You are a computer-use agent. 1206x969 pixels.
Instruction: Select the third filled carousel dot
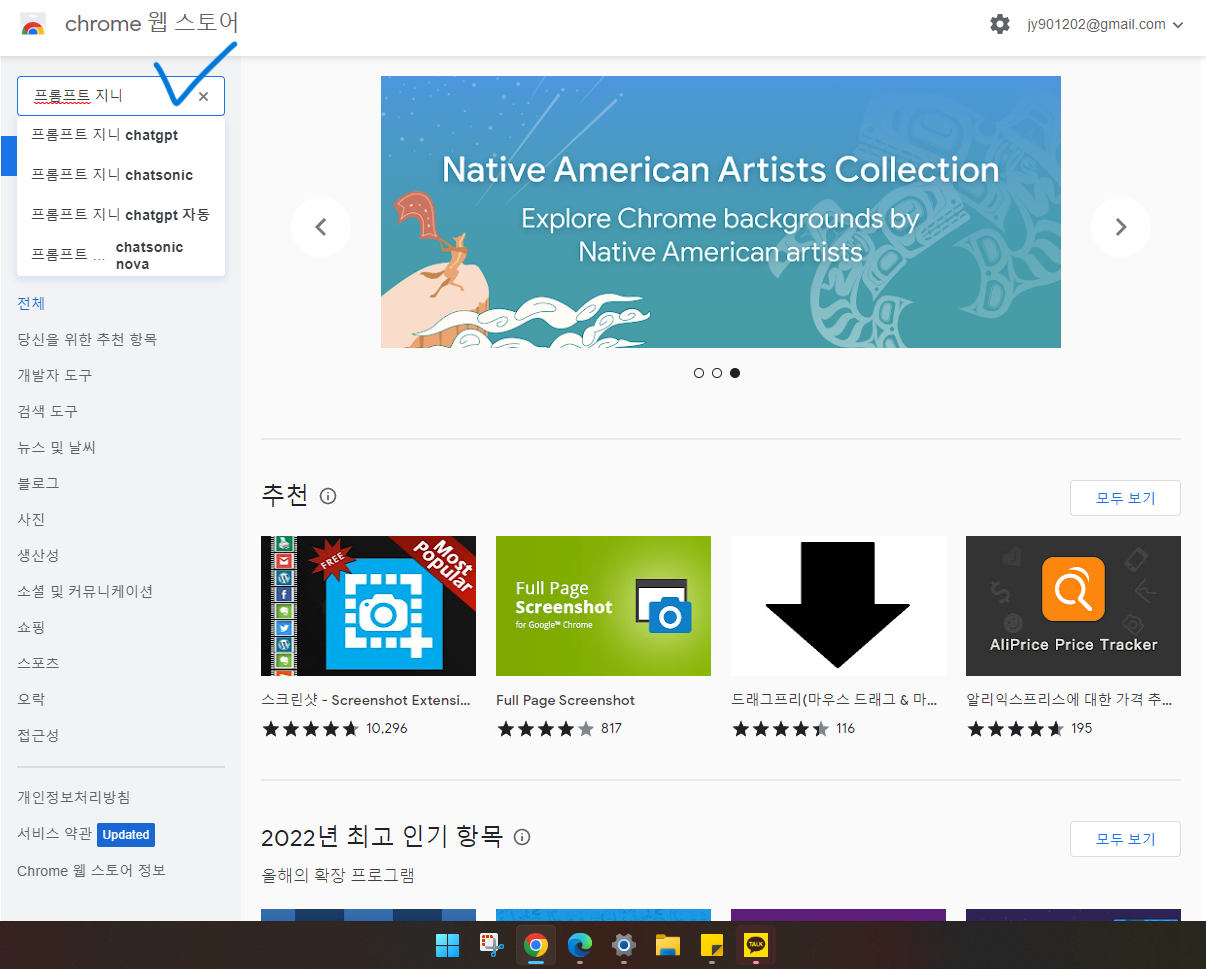tap(735, 373)
